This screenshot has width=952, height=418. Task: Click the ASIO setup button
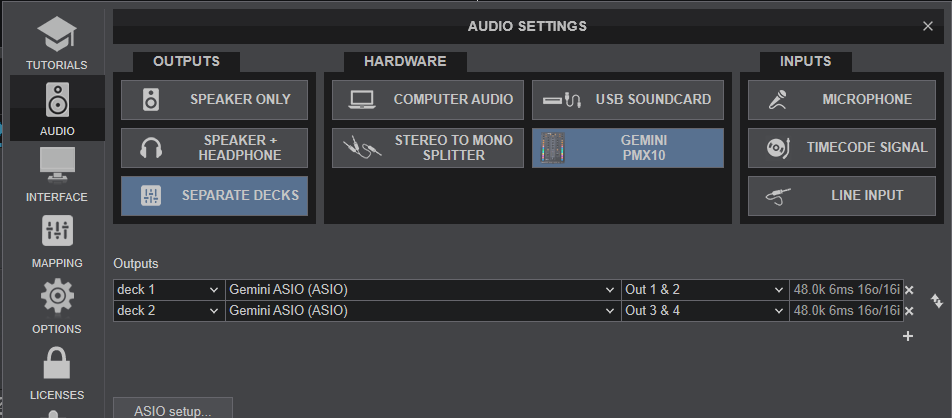pos(173,409)
